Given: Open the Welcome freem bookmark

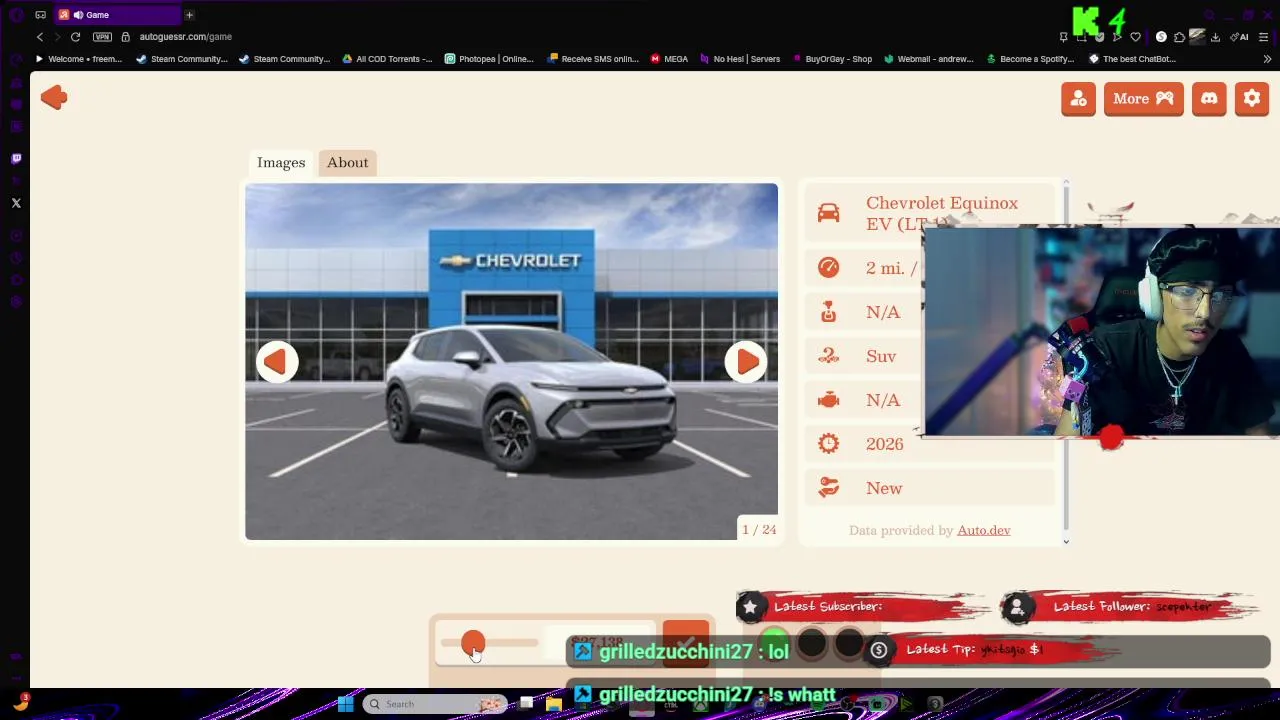Looking at the screenshot, I should pyautogui.click(x=78, y=59).
